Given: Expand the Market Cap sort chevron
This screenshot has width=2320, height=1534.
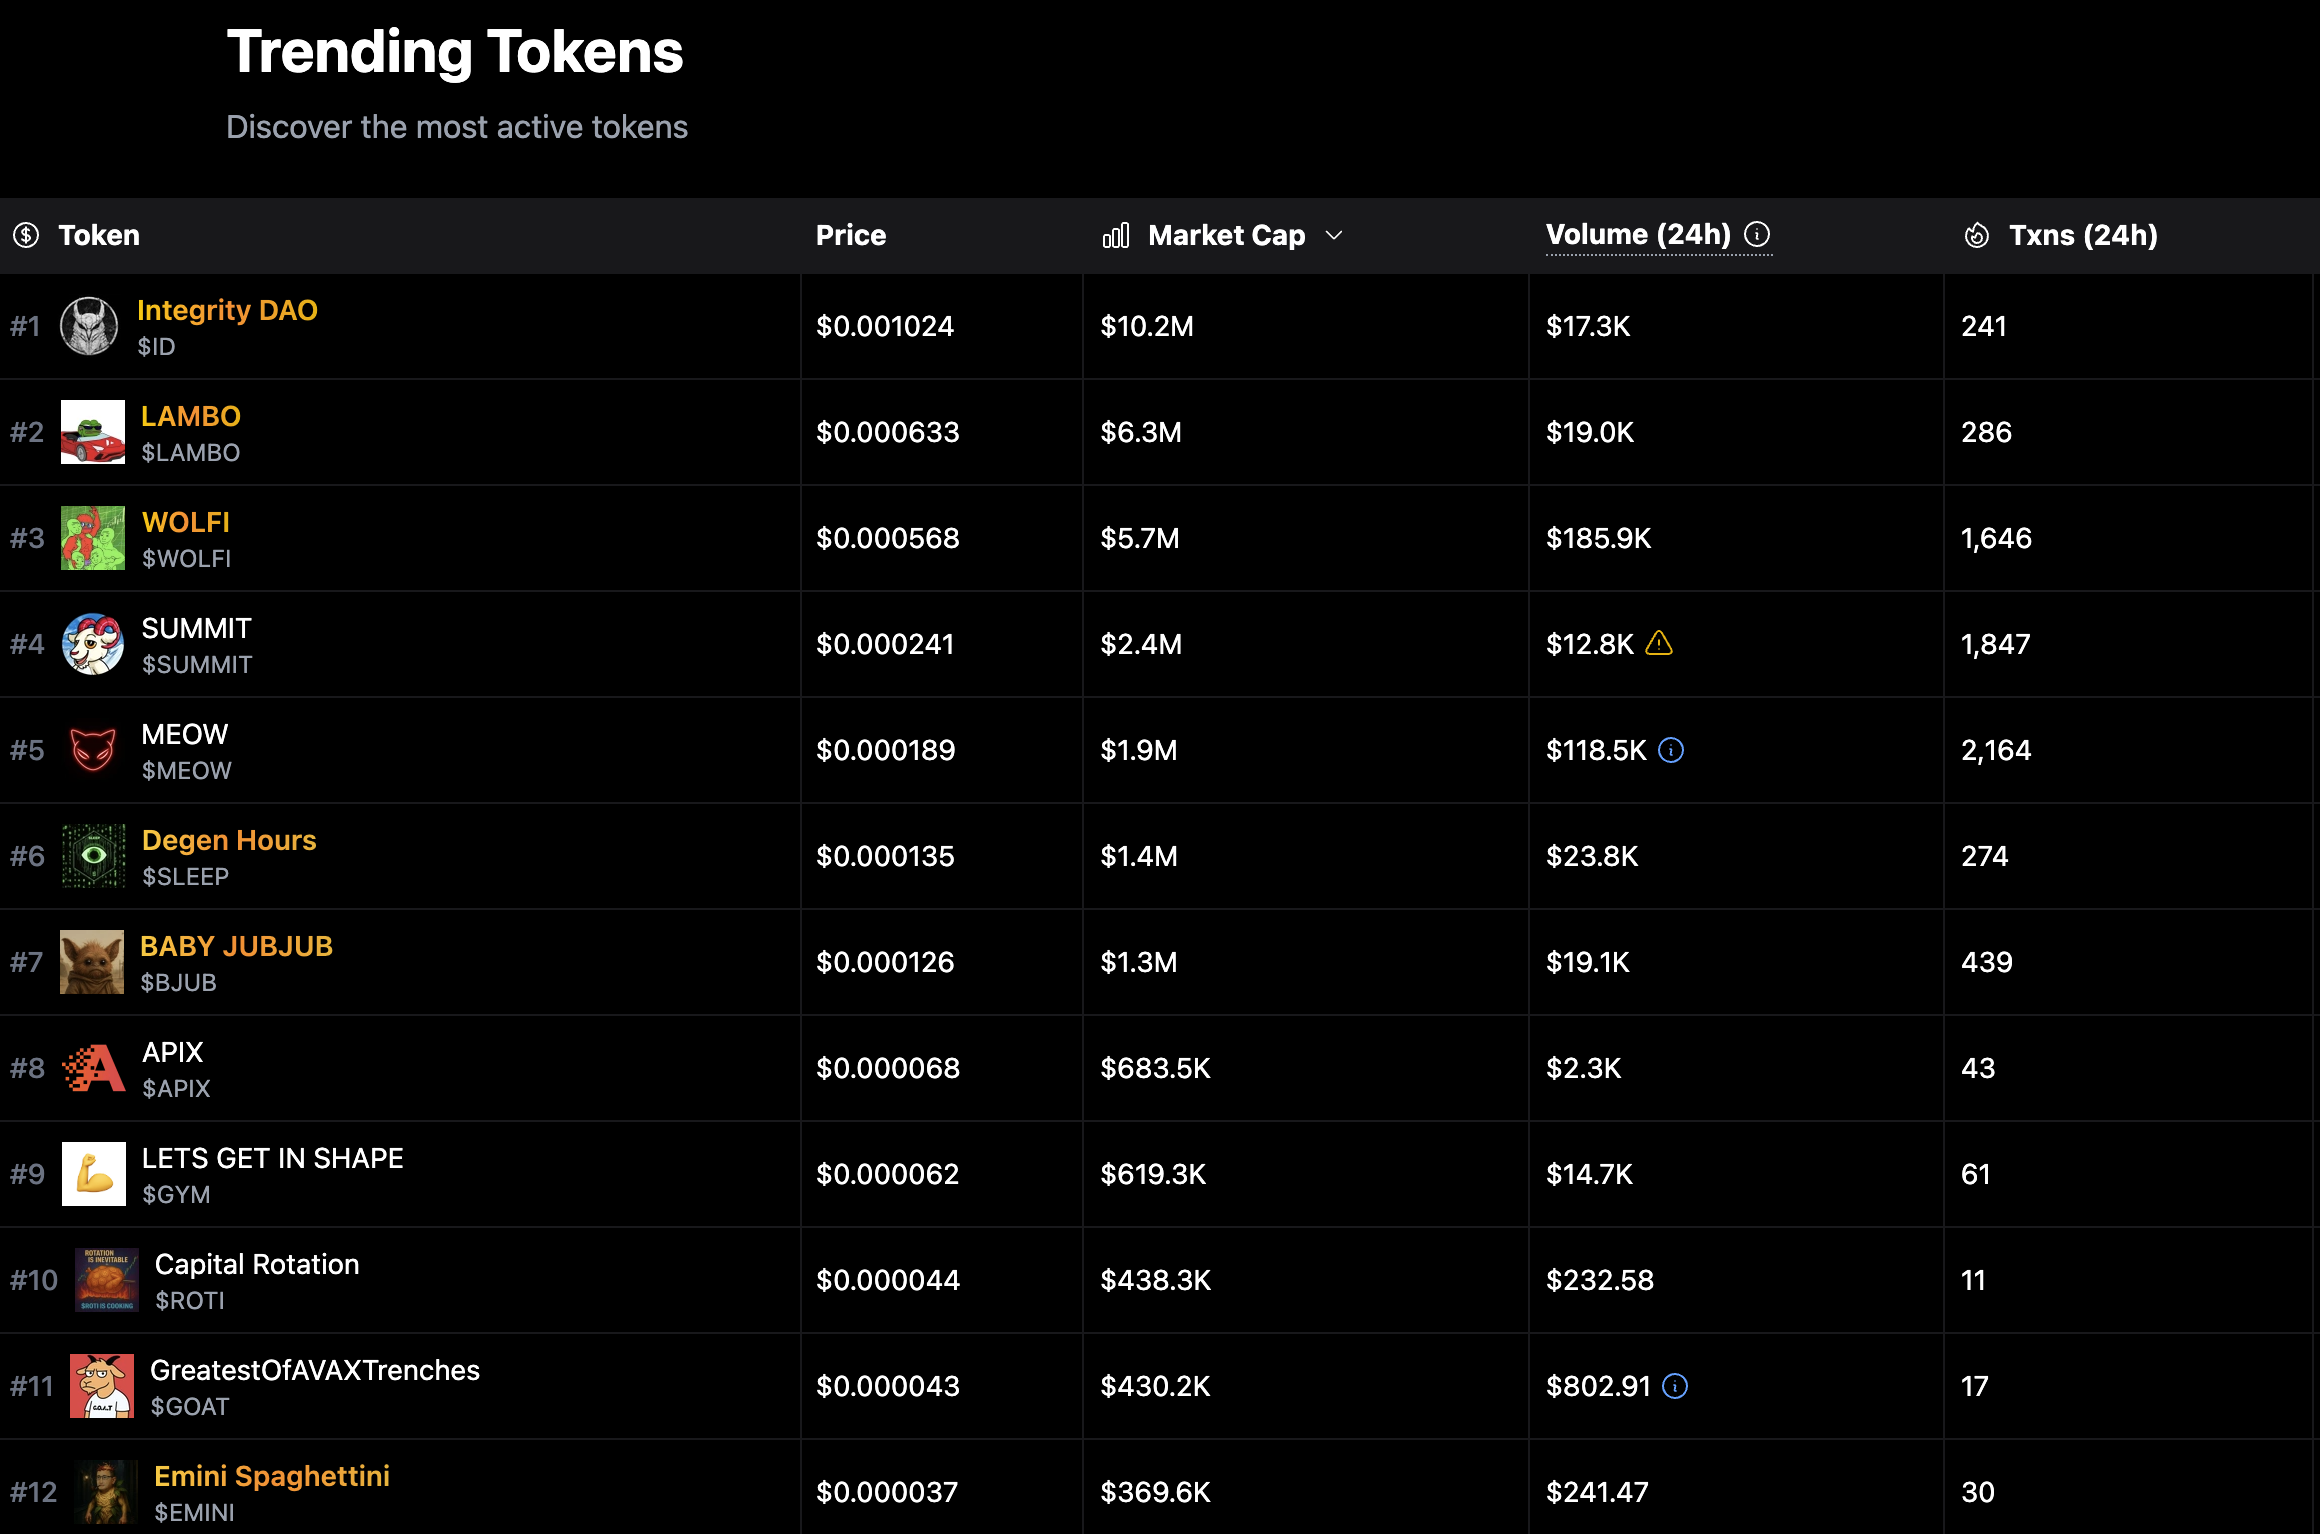Looking at the screenshot, I should point(1334,235).
